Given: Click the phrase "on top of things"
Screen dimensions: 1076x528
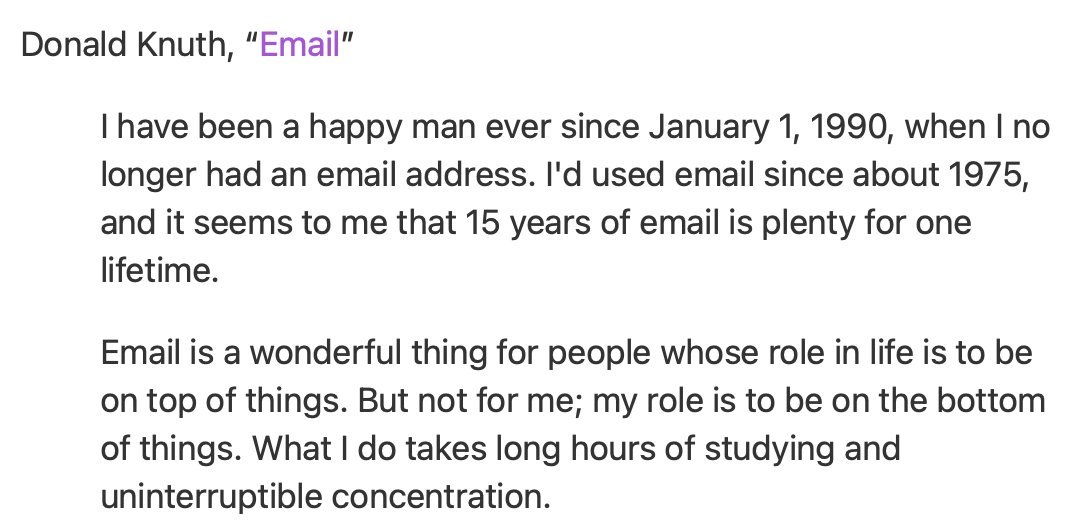Looking at the screenshot, I should click(220, 401).
